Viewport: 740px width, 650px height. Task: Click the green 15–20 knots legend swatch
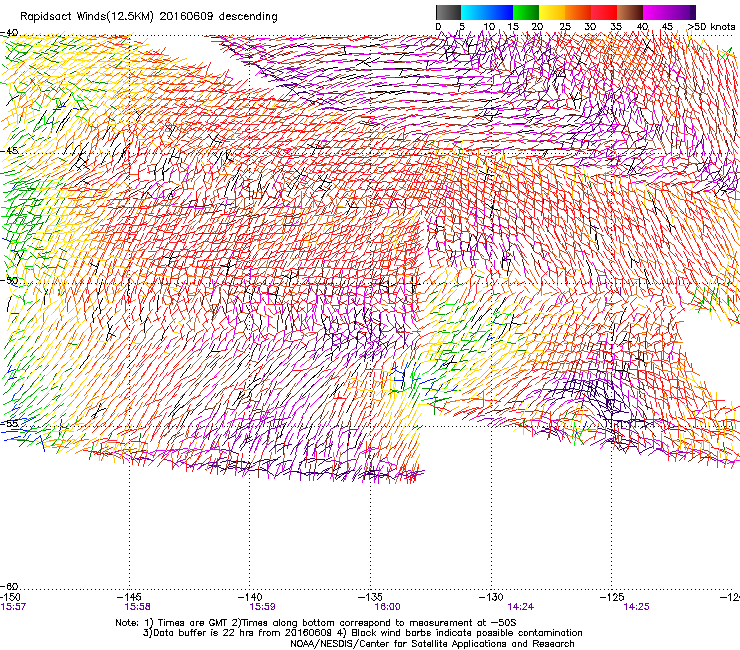[526, 12]
